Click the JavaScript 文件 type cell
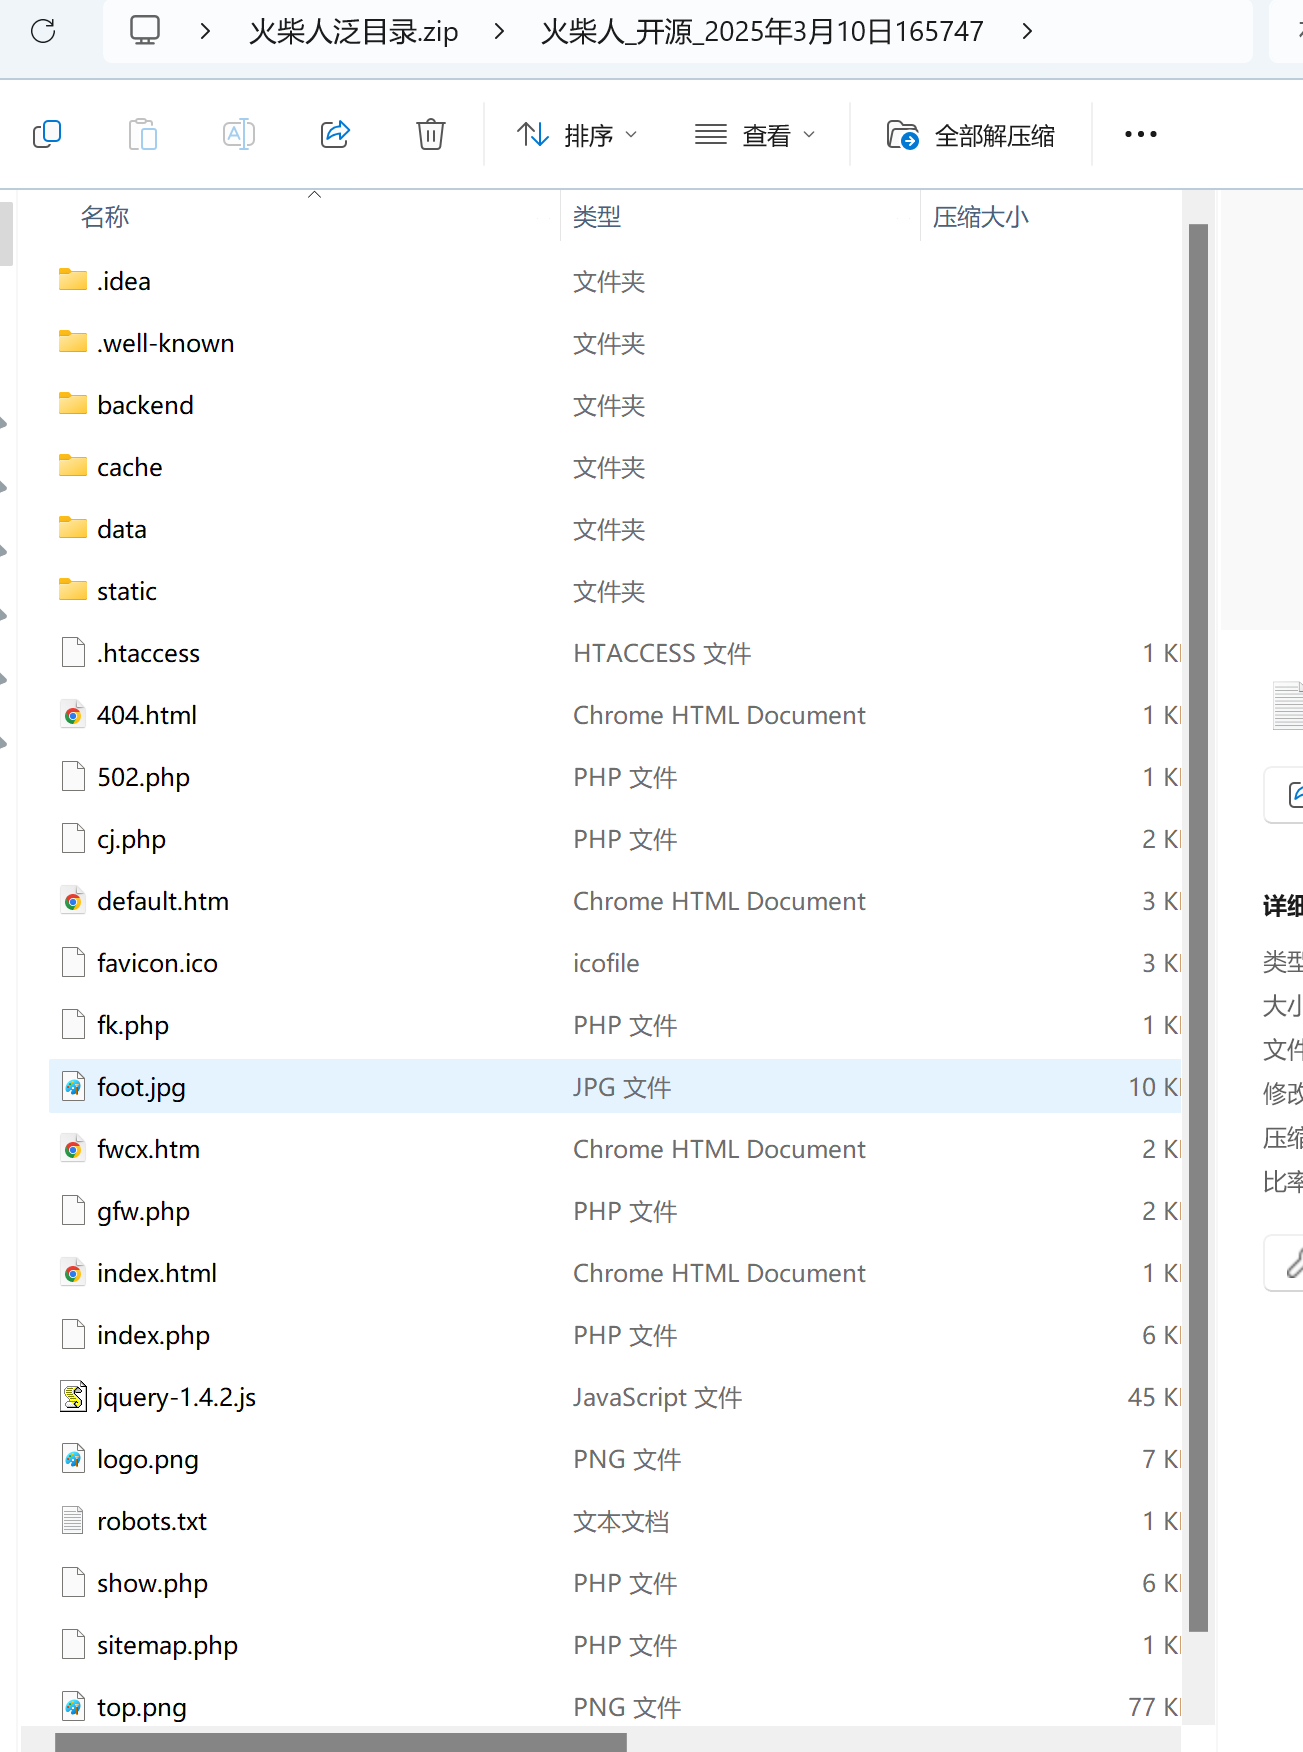The image size is (1303, 1752). tap(658, 1397)
